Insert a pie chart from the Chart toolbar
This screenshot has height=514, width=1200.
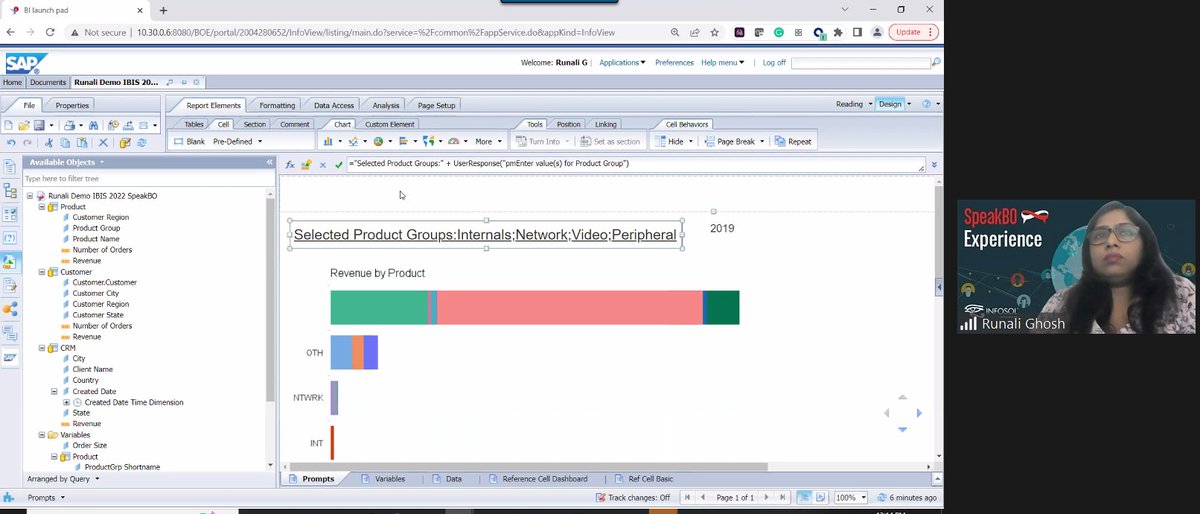click(x=378, y=141)
